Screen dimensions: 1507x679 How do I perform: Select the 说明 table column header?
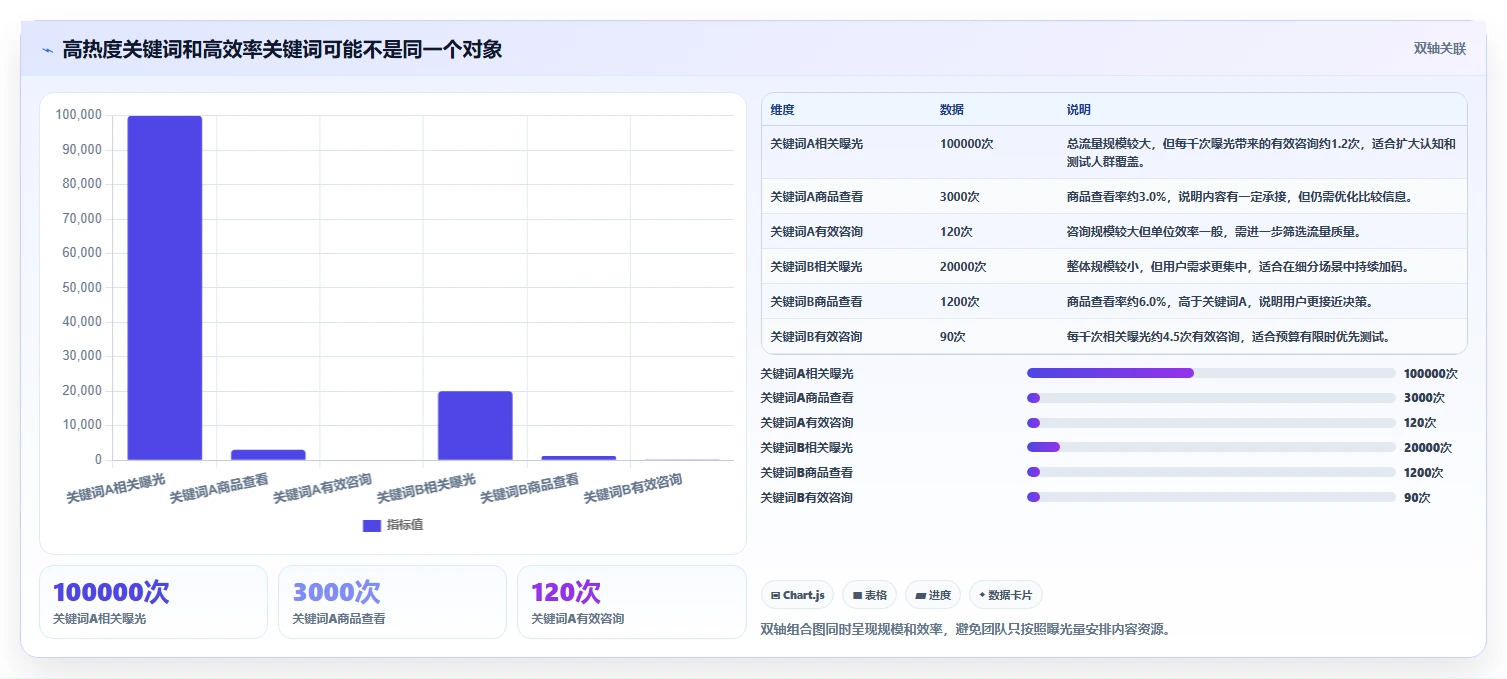tap(1079, 110)
